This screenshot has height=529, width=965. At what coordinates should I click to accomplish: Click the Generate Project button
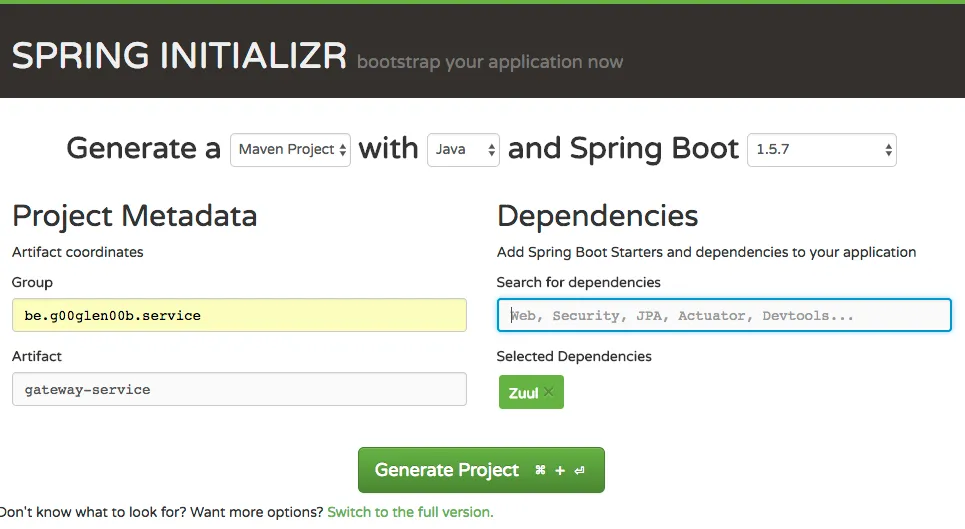pos(481,470)
